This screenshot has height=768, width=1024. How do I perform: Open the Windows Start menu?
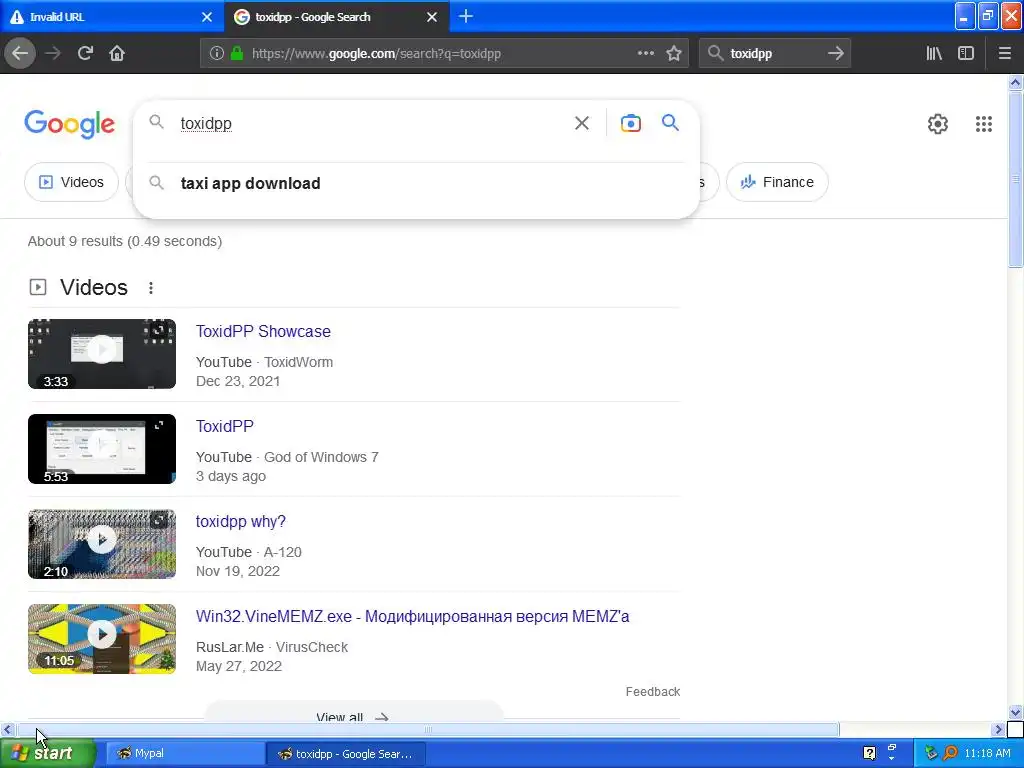pyautogui.click(x=48, y=754)
